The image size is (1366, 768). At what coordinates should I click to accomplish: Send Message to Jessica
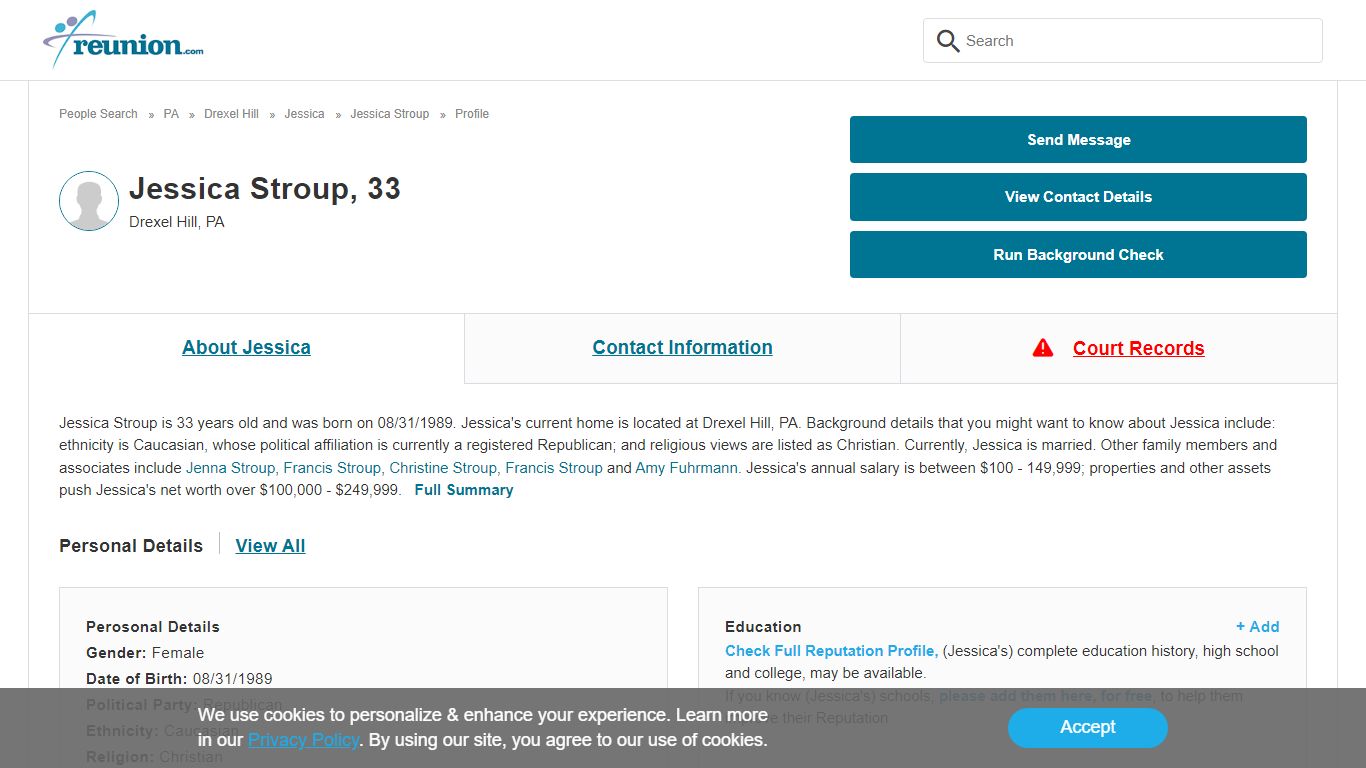pyautogui.click(x=1078, y=140)
